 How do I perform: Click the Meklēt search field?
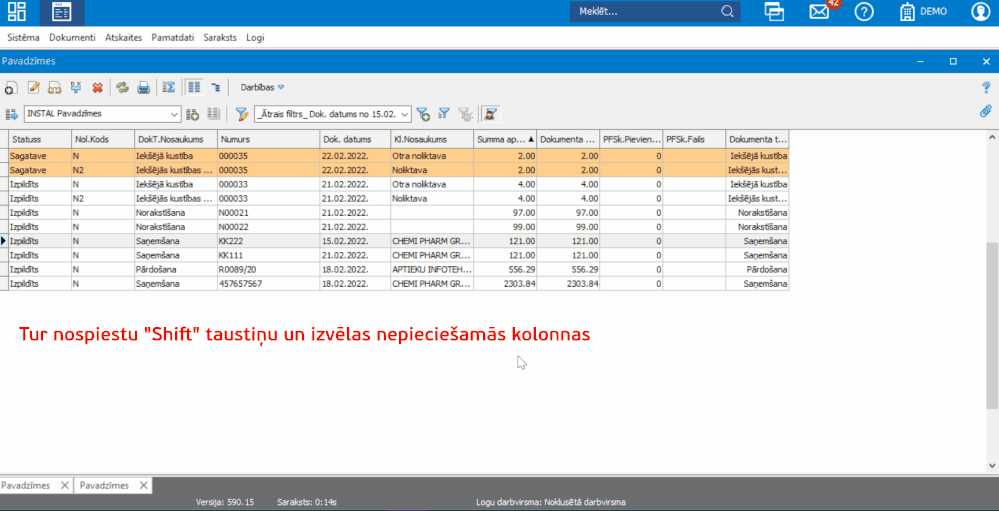pos(648,12)
